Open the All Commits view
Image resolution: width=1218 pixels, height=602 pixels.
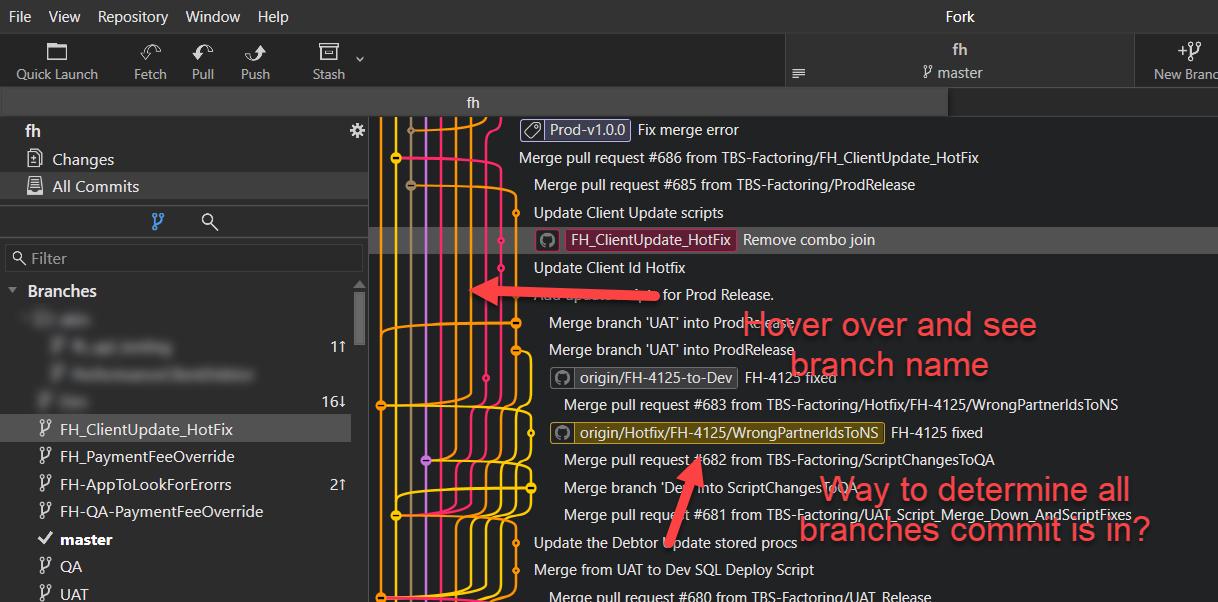97,186
